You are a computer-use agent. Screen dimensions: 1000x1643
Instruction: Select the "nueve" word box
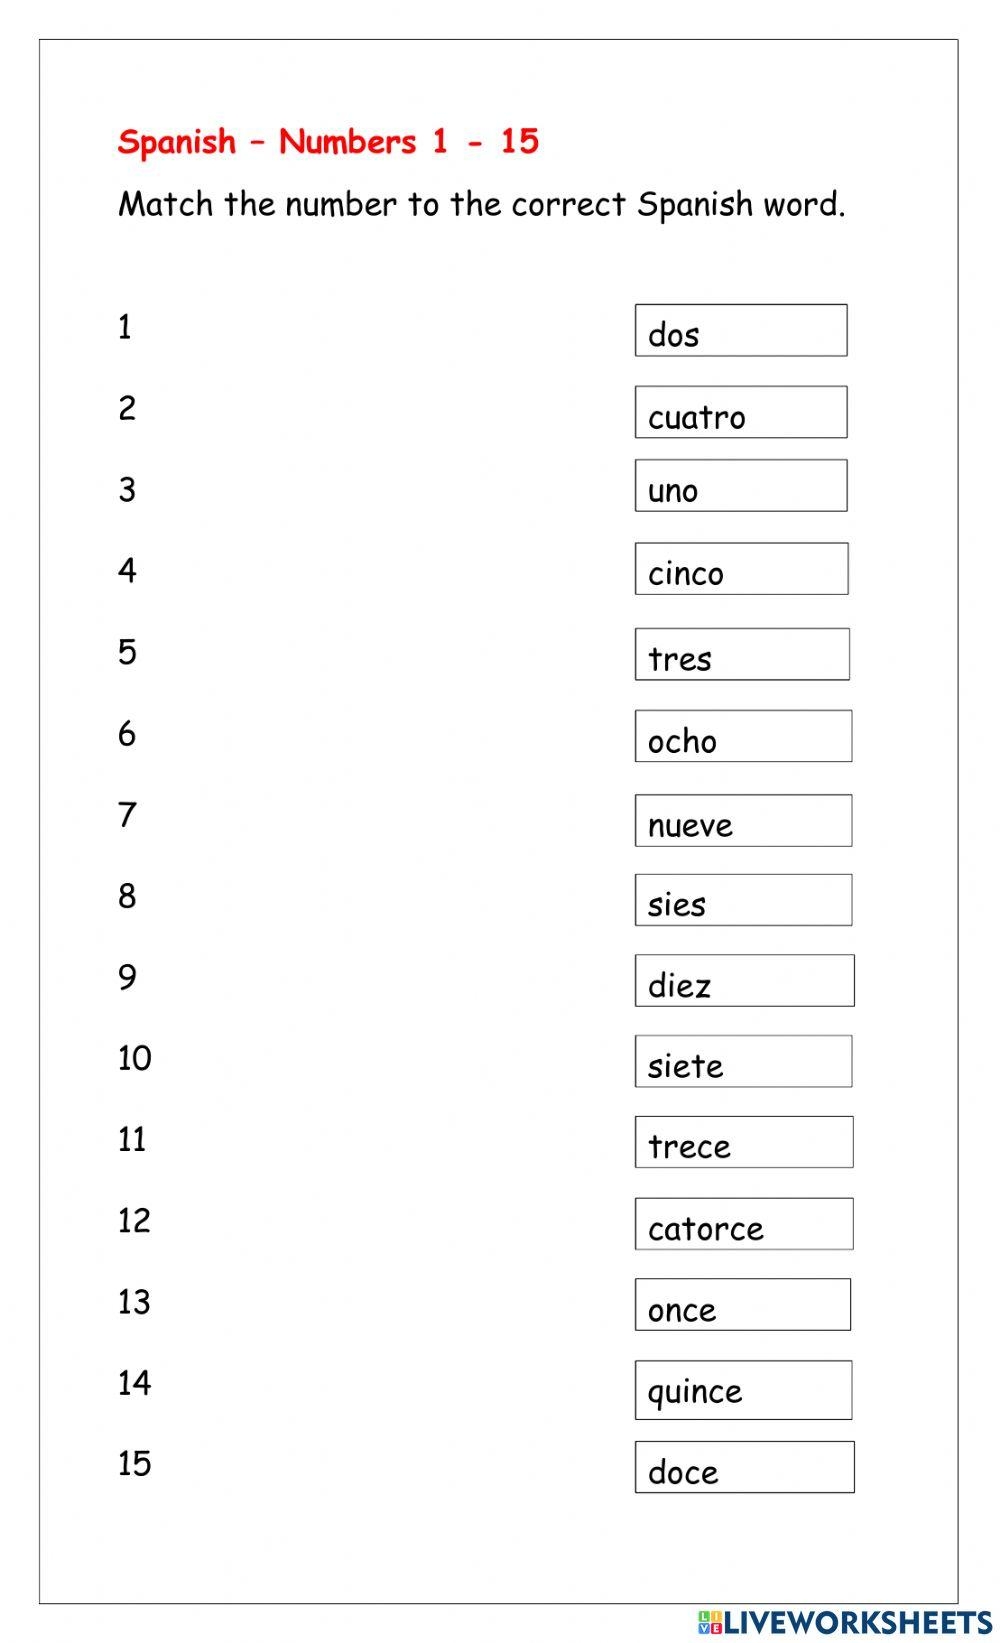743,821
